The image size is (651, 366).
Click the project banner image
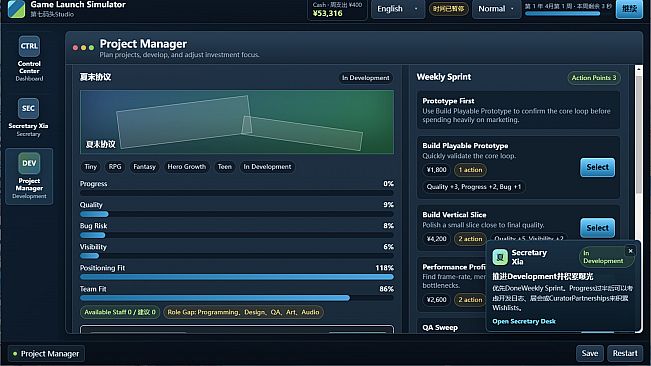tap(237, 122)
